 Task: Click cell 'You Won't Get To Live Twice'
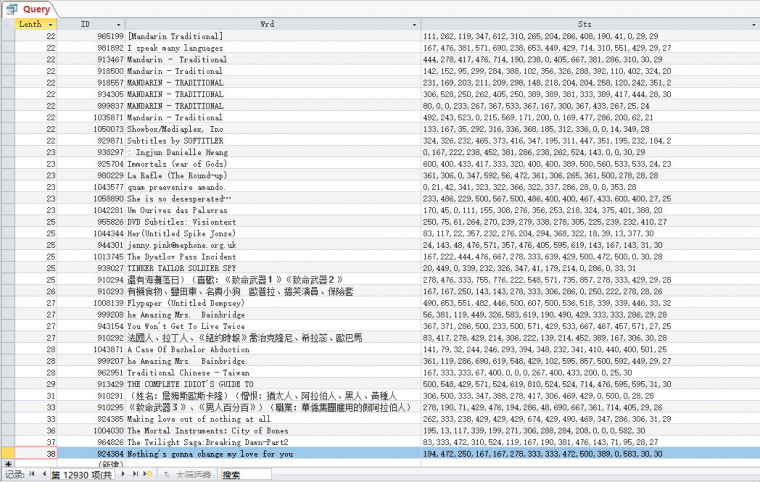click(273, 326)
